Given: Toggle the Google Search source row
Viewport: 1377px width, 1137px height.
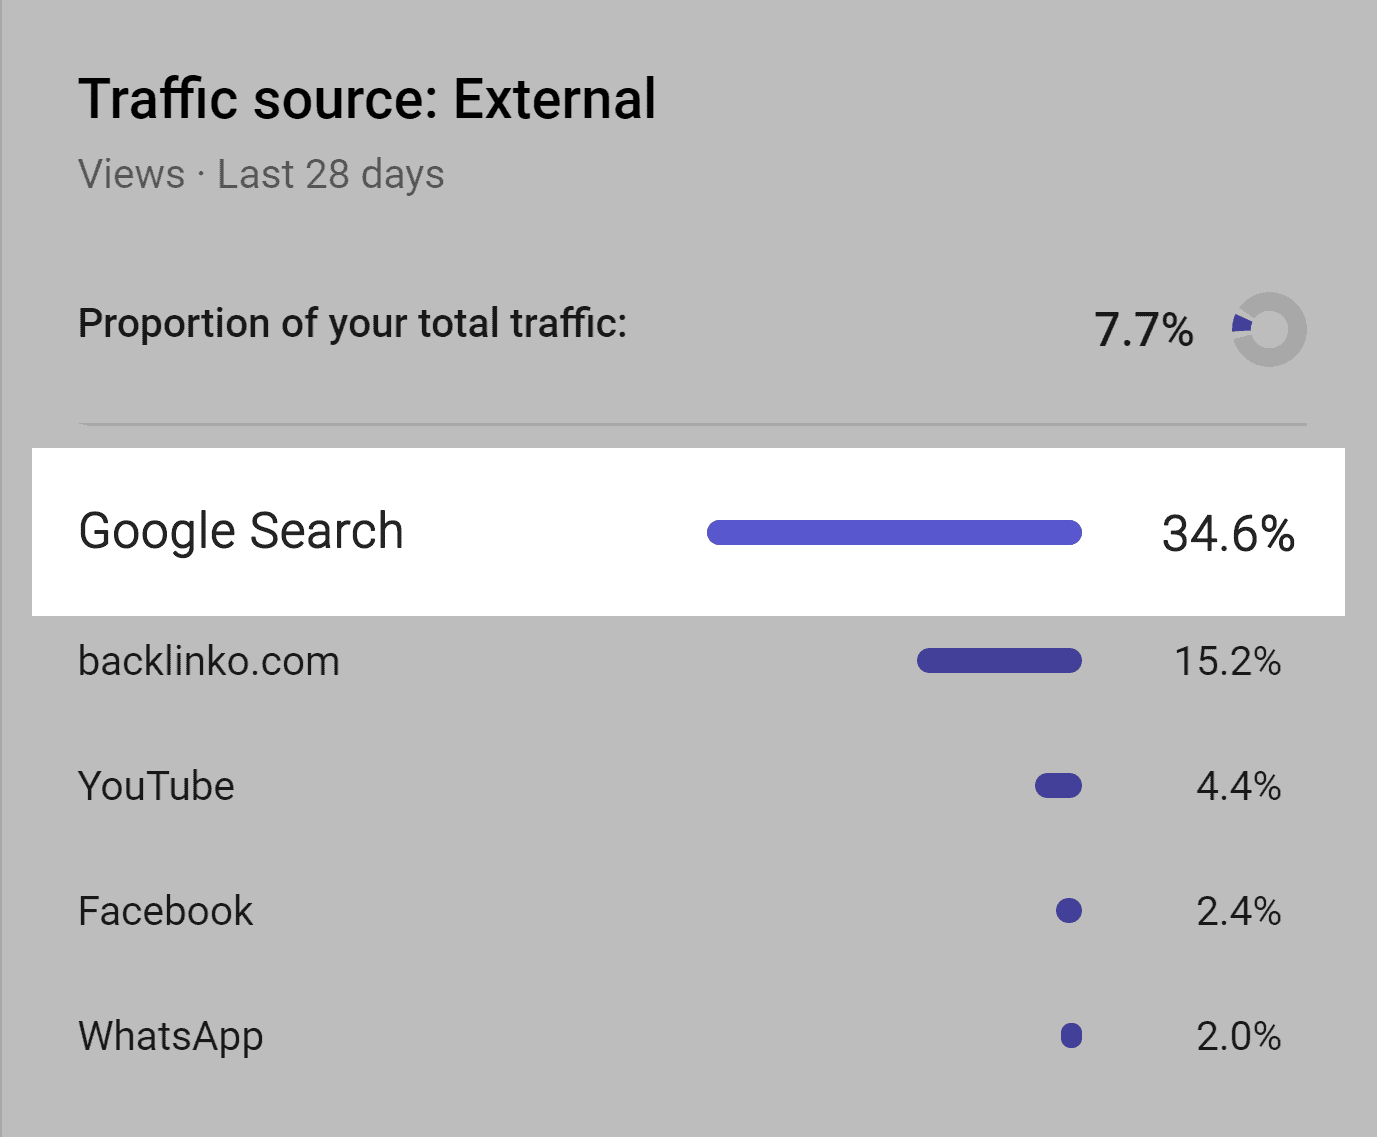Looking at the screenshot, I should click(x=240, y=531).
